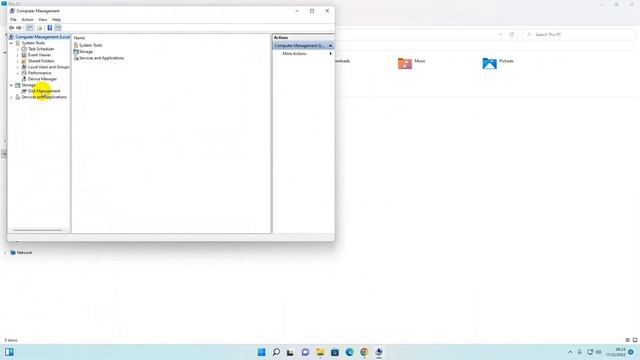The height and width of the screenshot is (360, 640).
Task: Go back using the toolbar back arrow
Action: [11, 28]
